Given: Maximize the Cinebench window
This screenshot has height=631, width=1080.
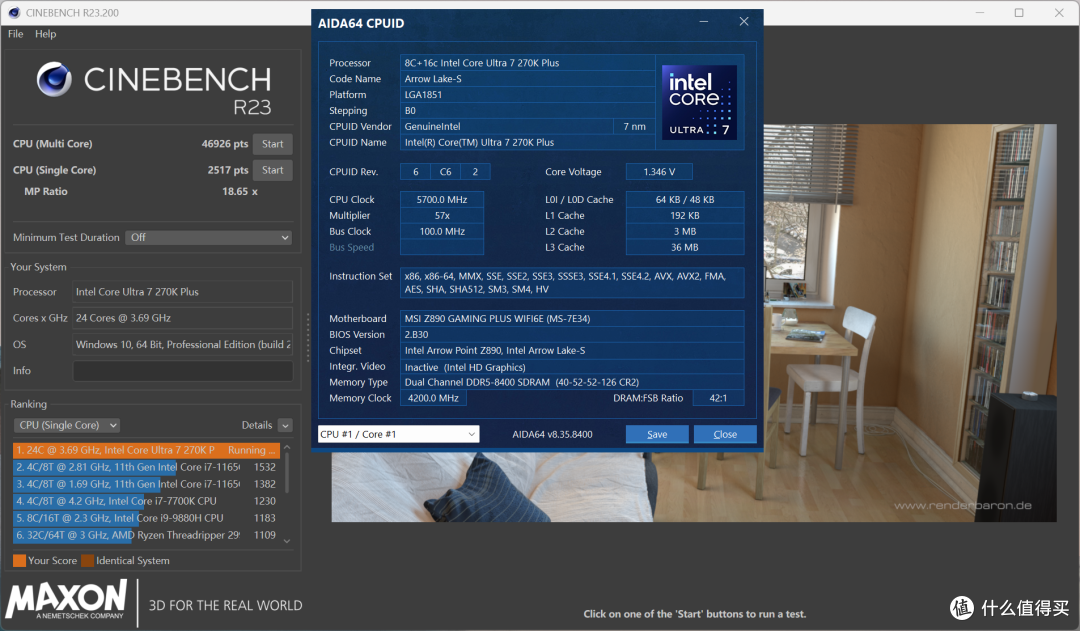Looking at the screenshot, I should point(1019,12).
